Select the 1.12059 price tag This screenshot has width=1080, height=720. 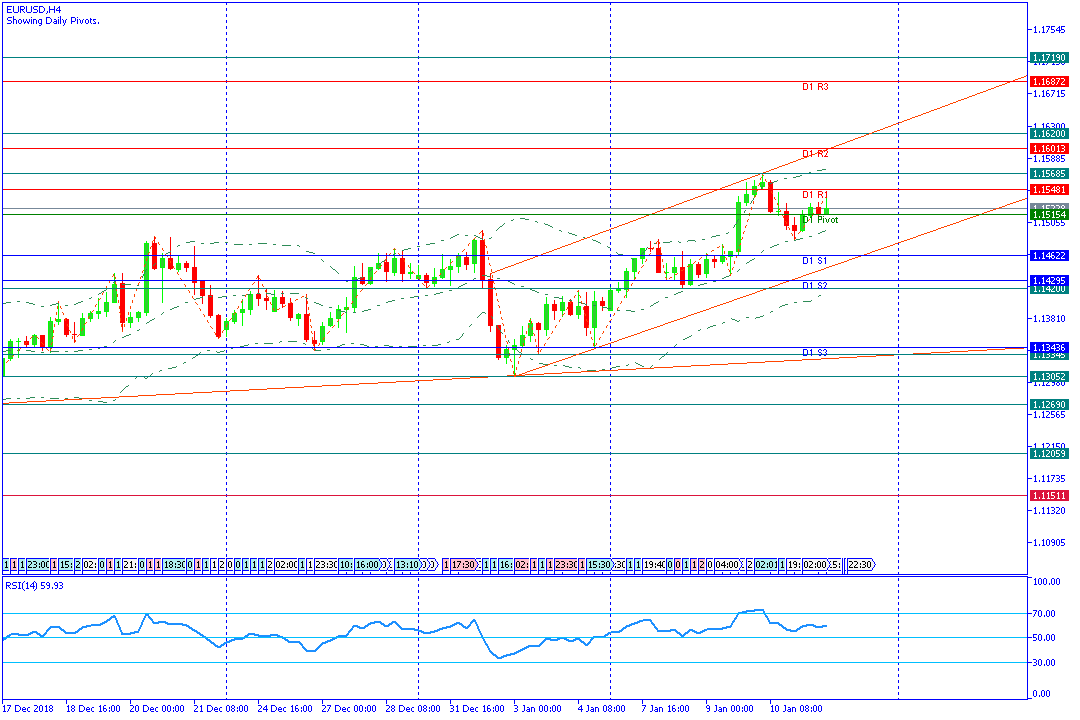pos(1049,453)
